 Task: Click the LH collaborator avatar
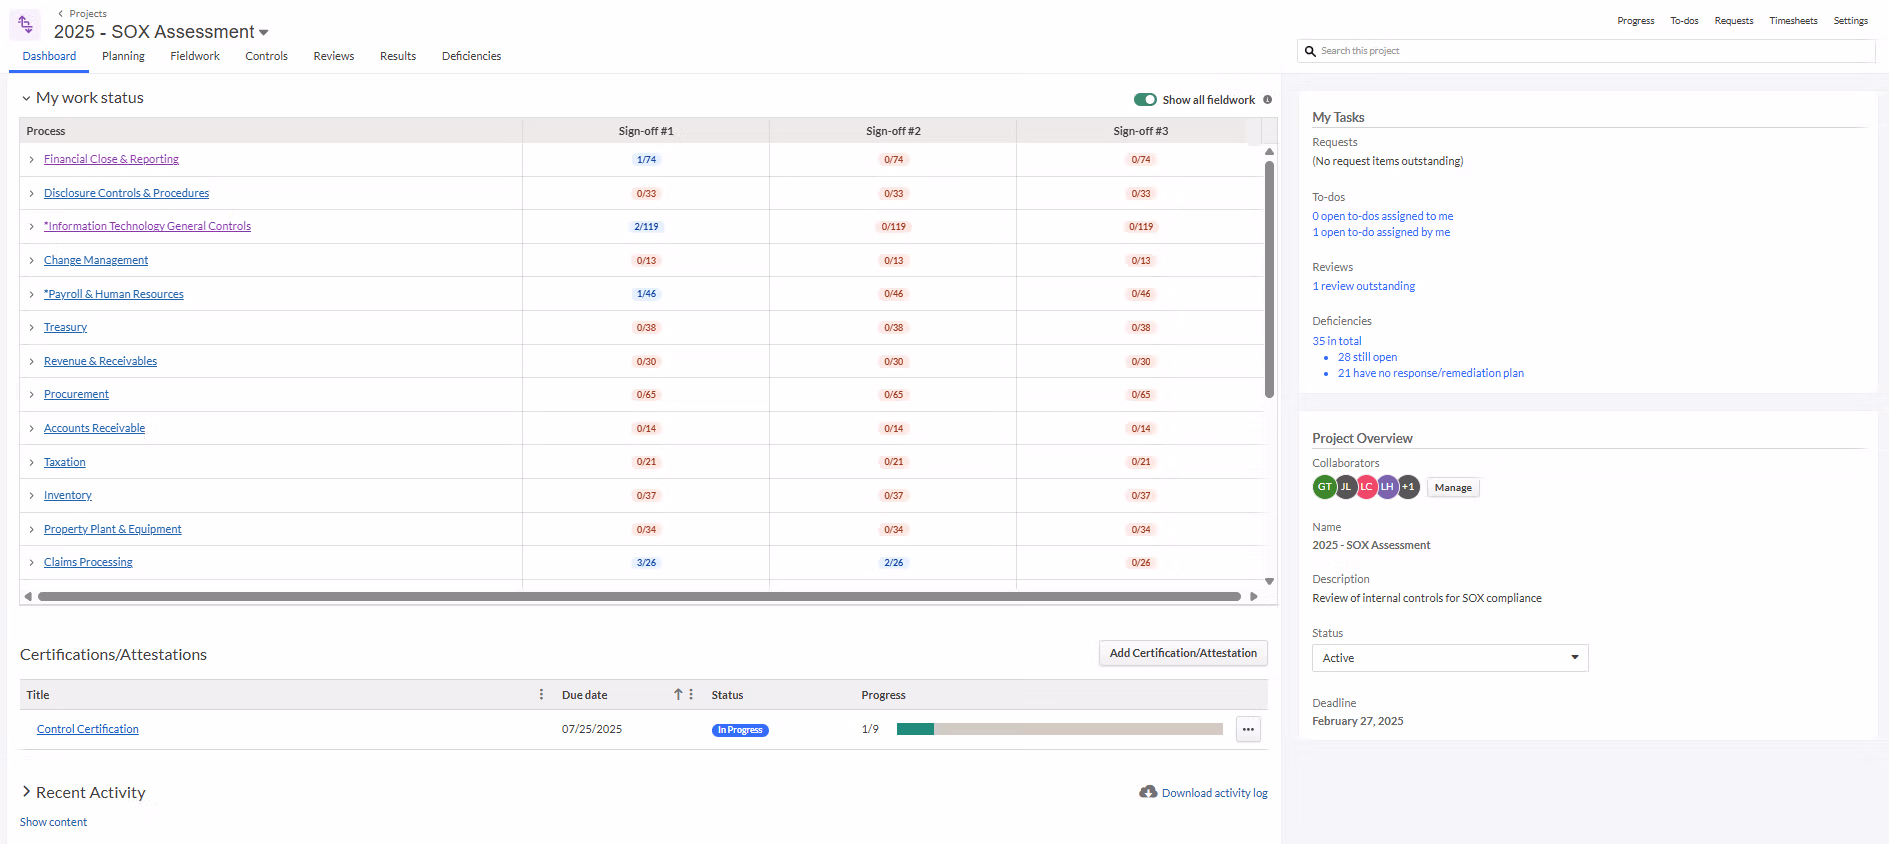point(1387,487)
